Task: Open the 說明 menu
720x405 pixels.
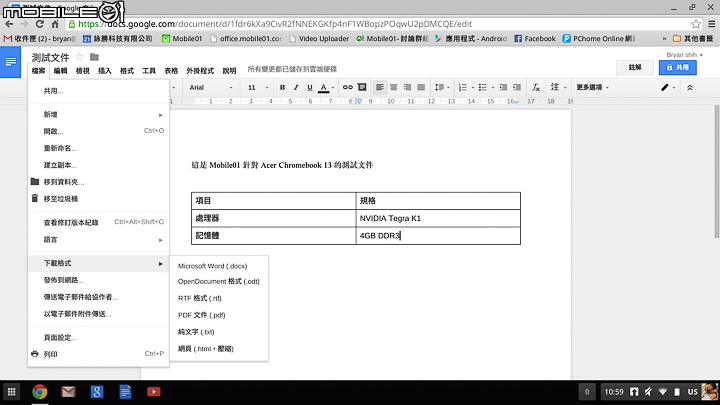Action: tap(229, 71)
